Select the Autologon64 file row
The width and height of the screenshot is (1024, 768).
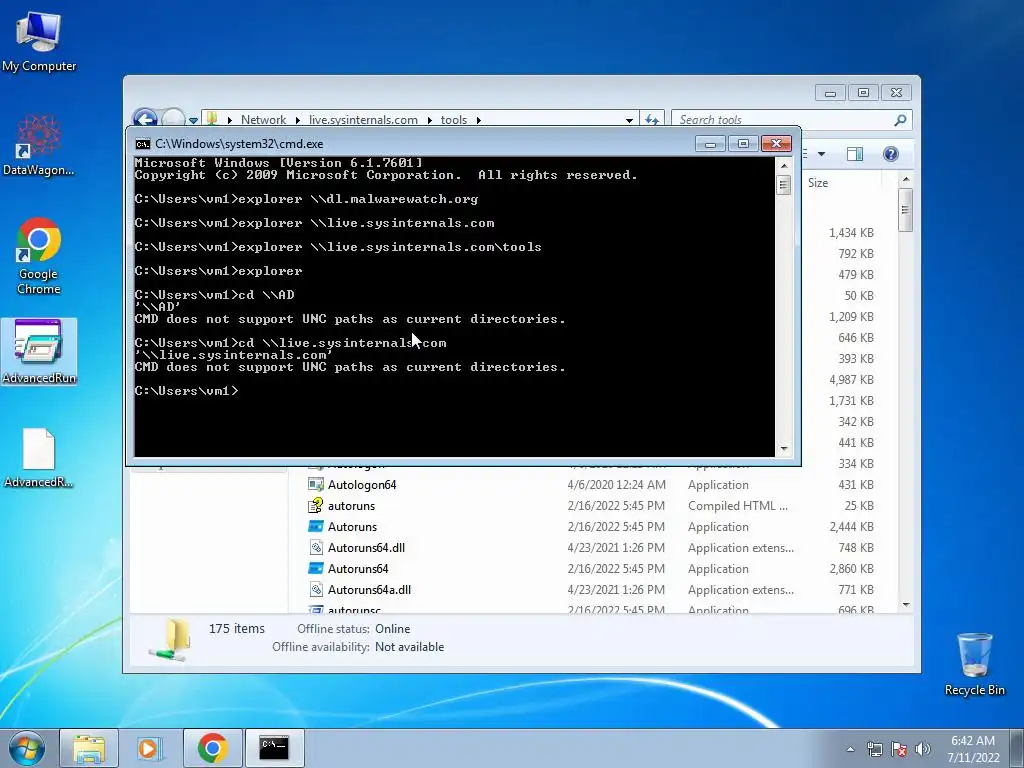coord(593,485)
